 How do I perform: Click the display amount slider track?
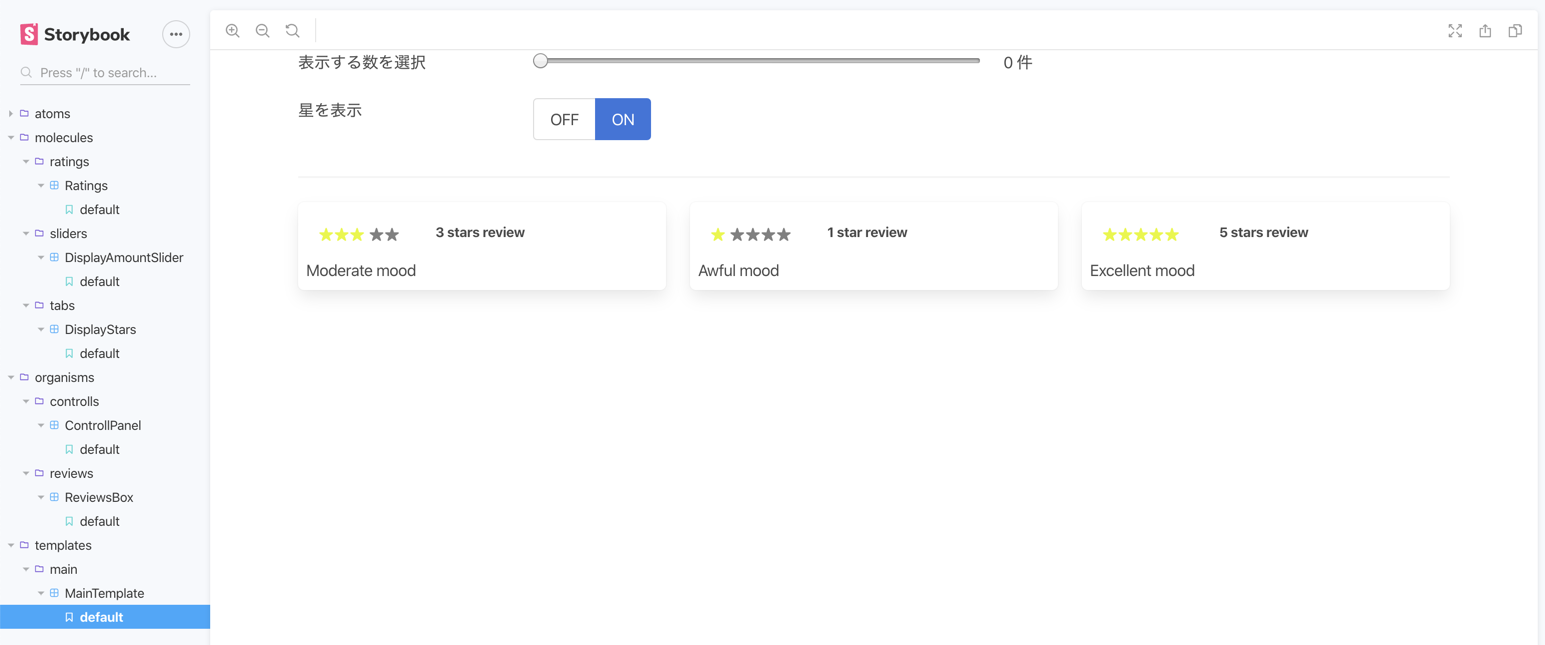coord(757,61)
